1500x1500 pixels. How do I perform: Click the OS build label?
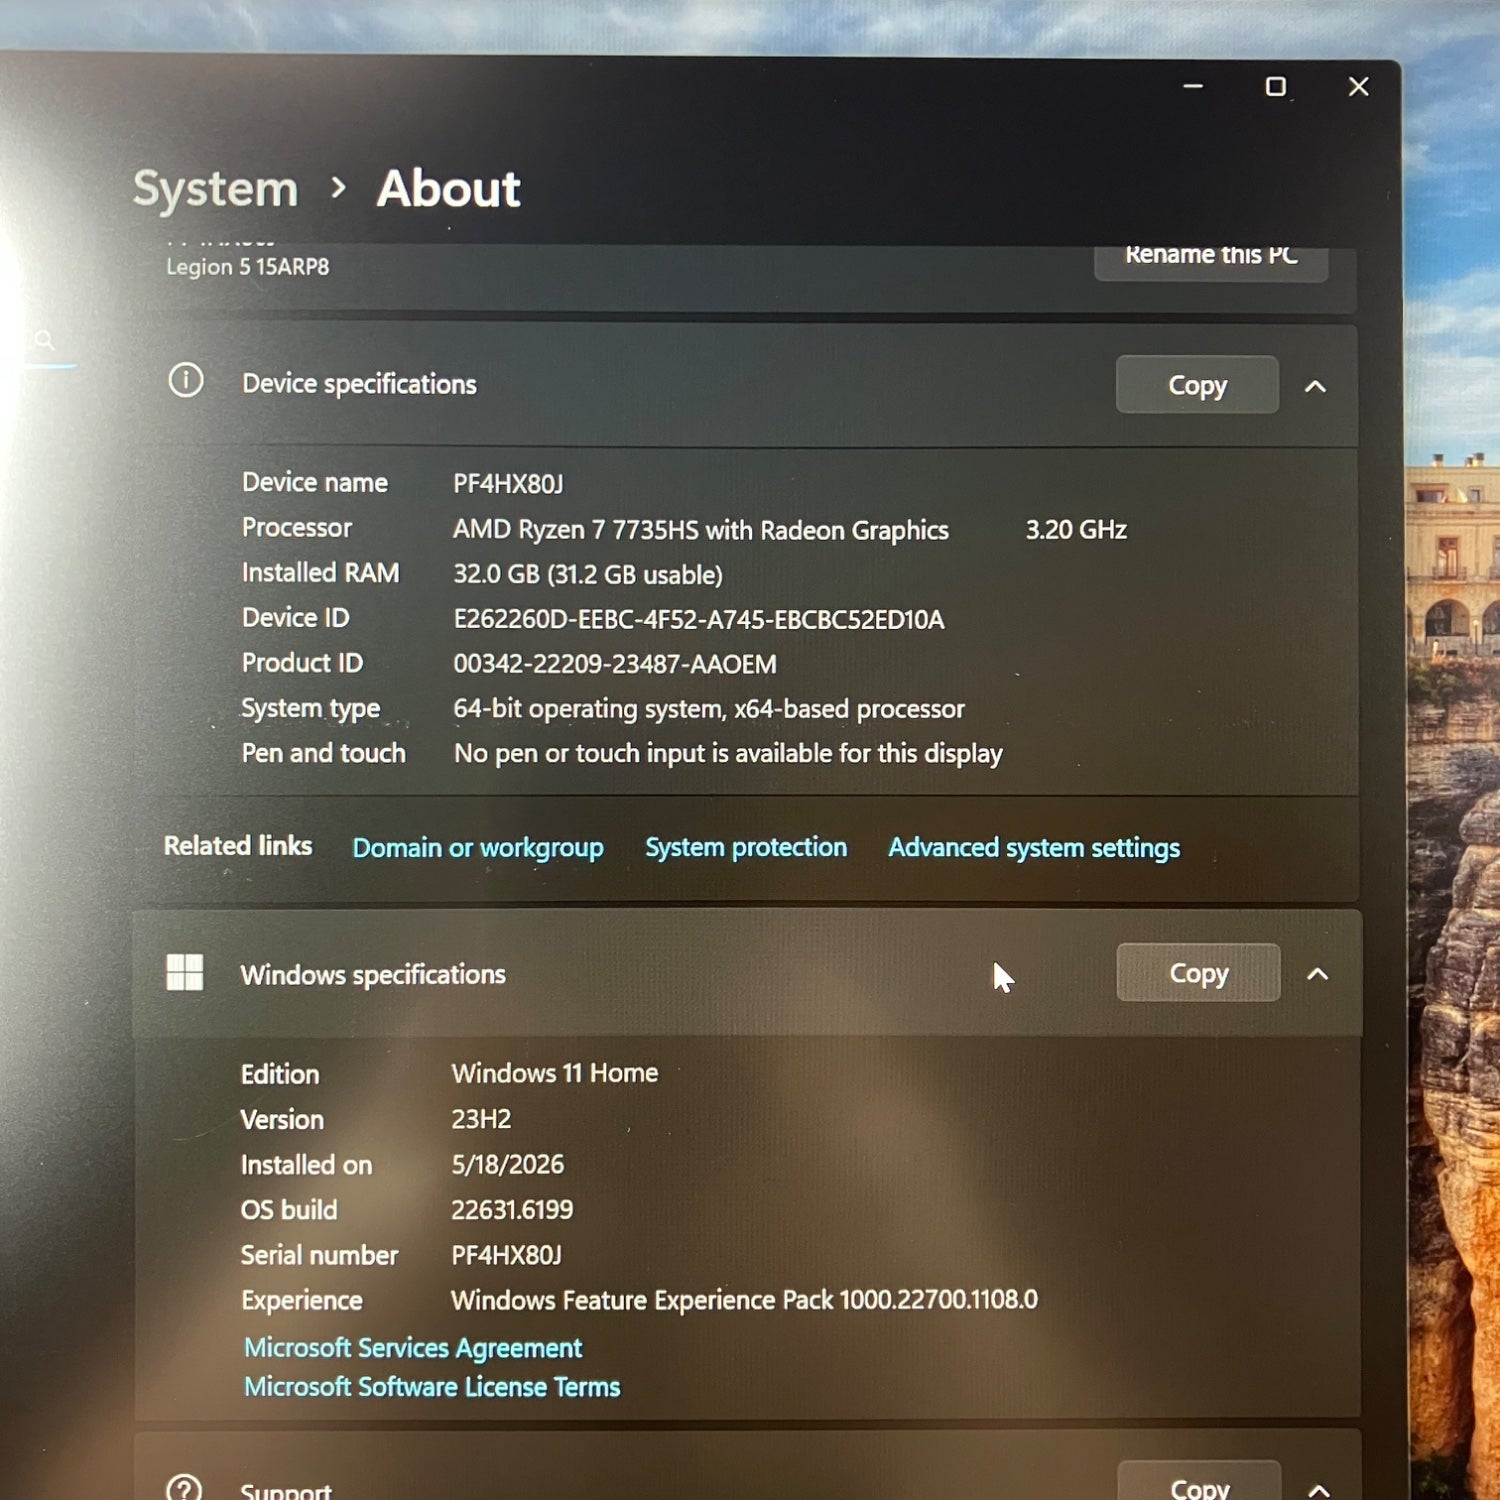point(289,1210)
